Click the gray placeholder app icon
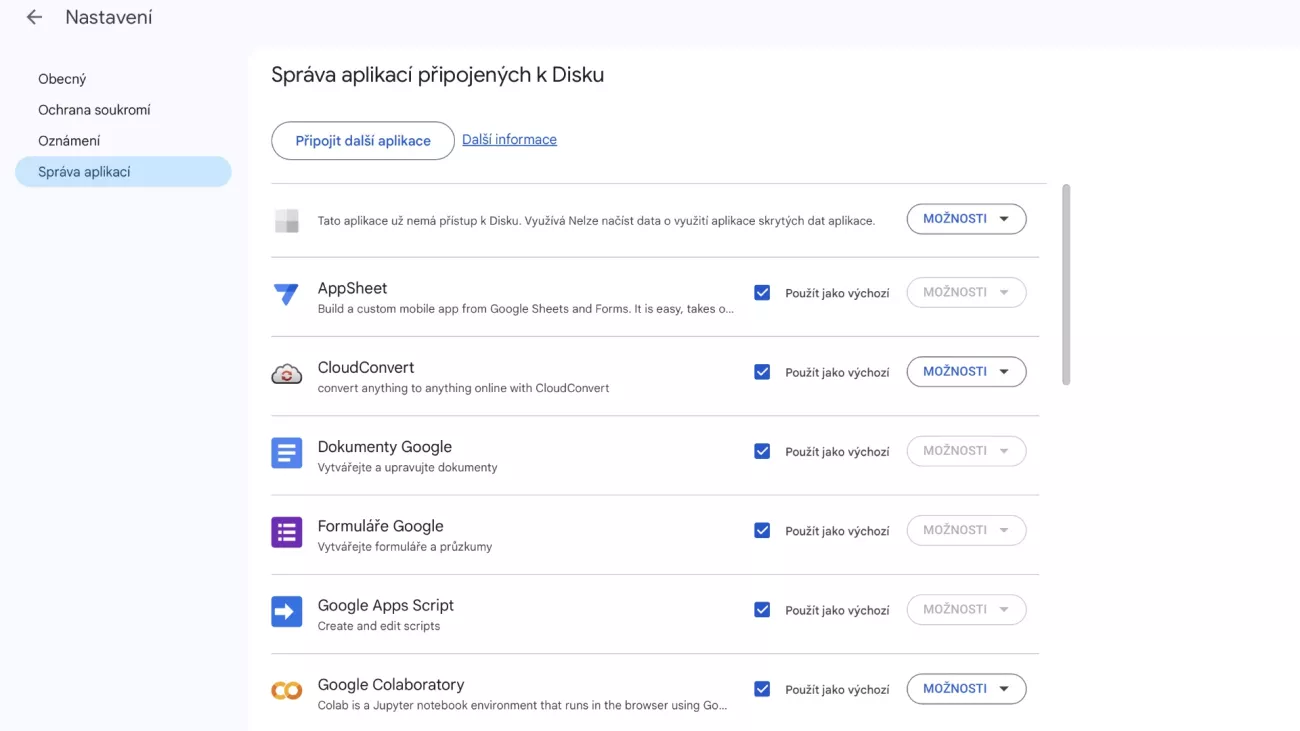Image resolution: width=1300 pixels, height=731 pixels. coord(286,221)
